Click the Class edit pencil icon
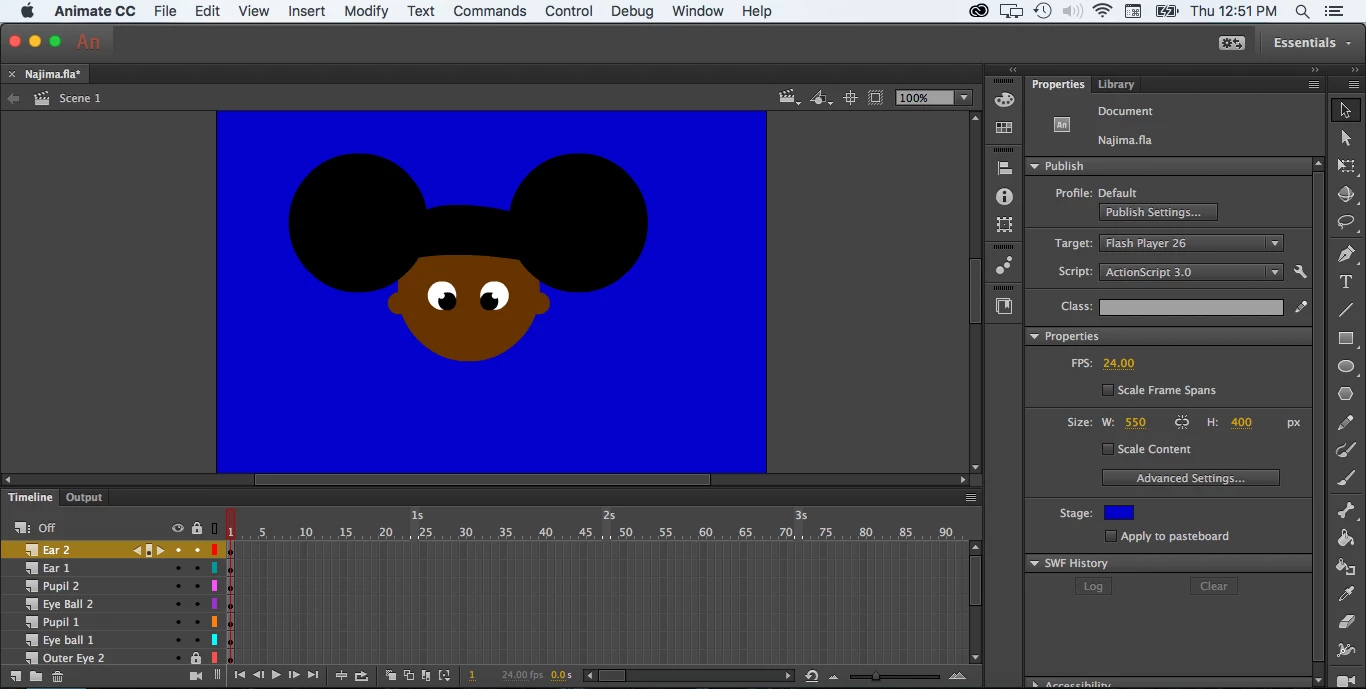This screenshot has height=689, width=1366. 1300,307
